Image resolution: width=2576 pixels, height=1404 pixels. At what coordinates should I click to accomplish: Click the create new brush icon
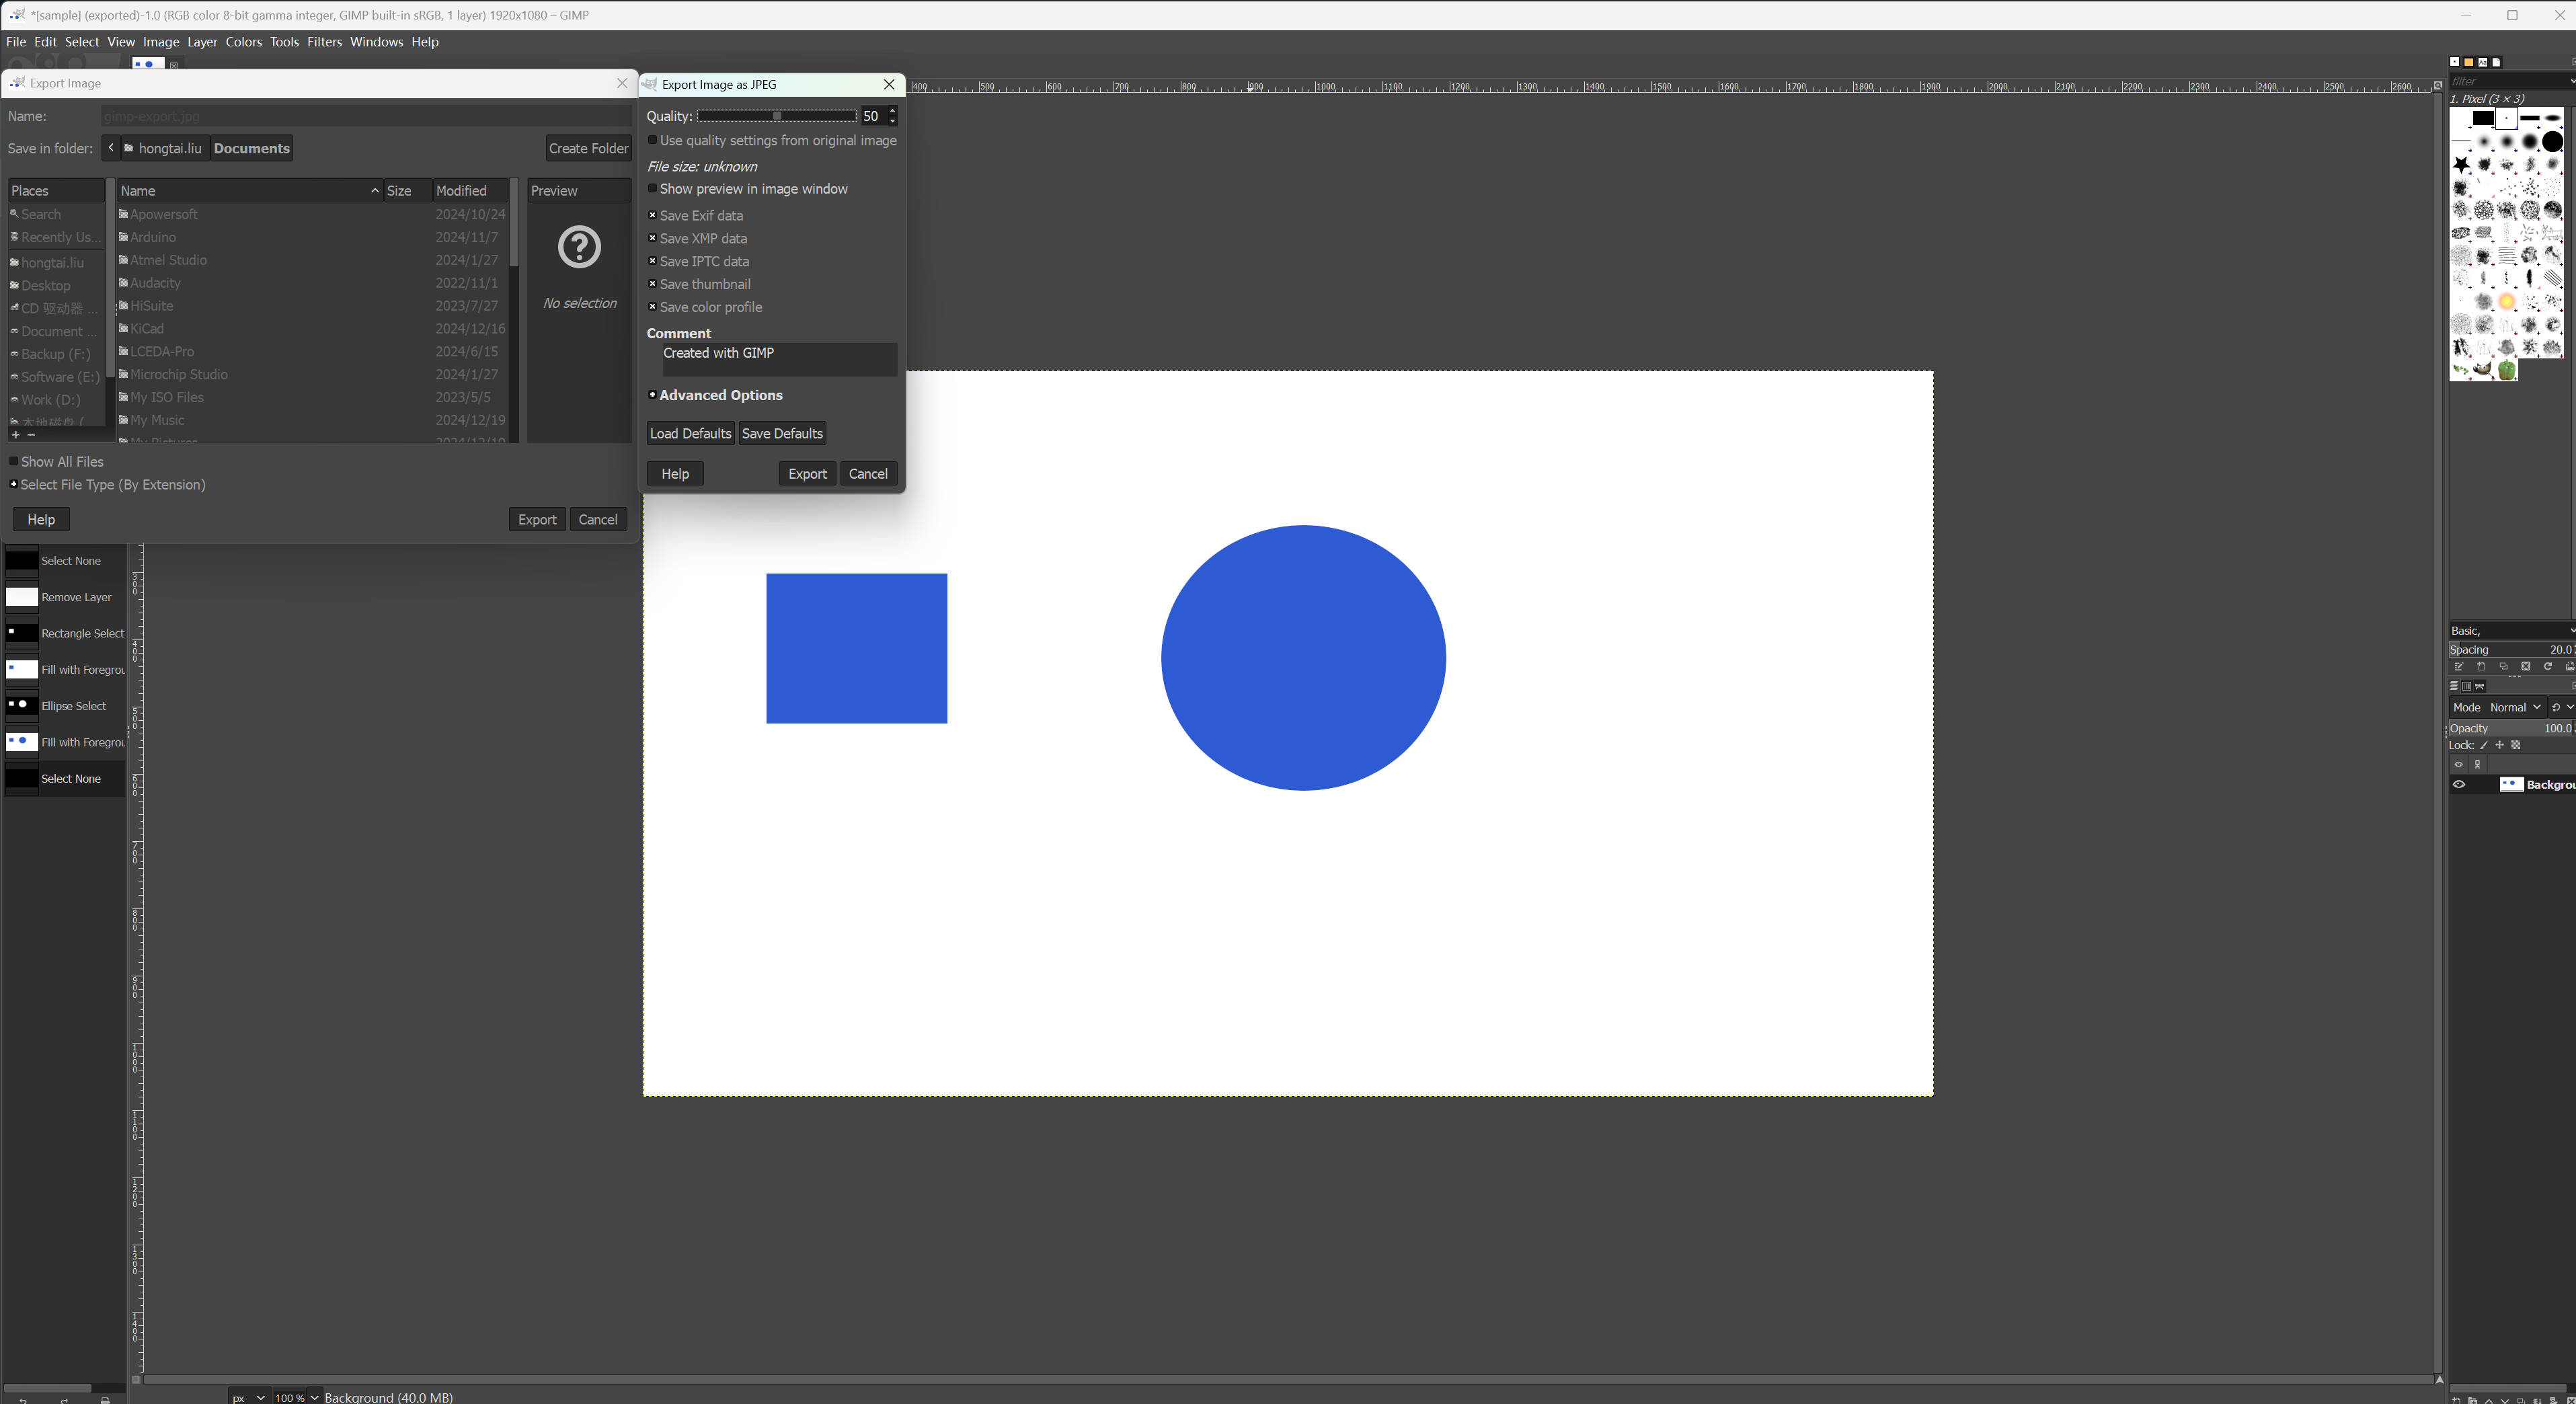point(2481,667)
